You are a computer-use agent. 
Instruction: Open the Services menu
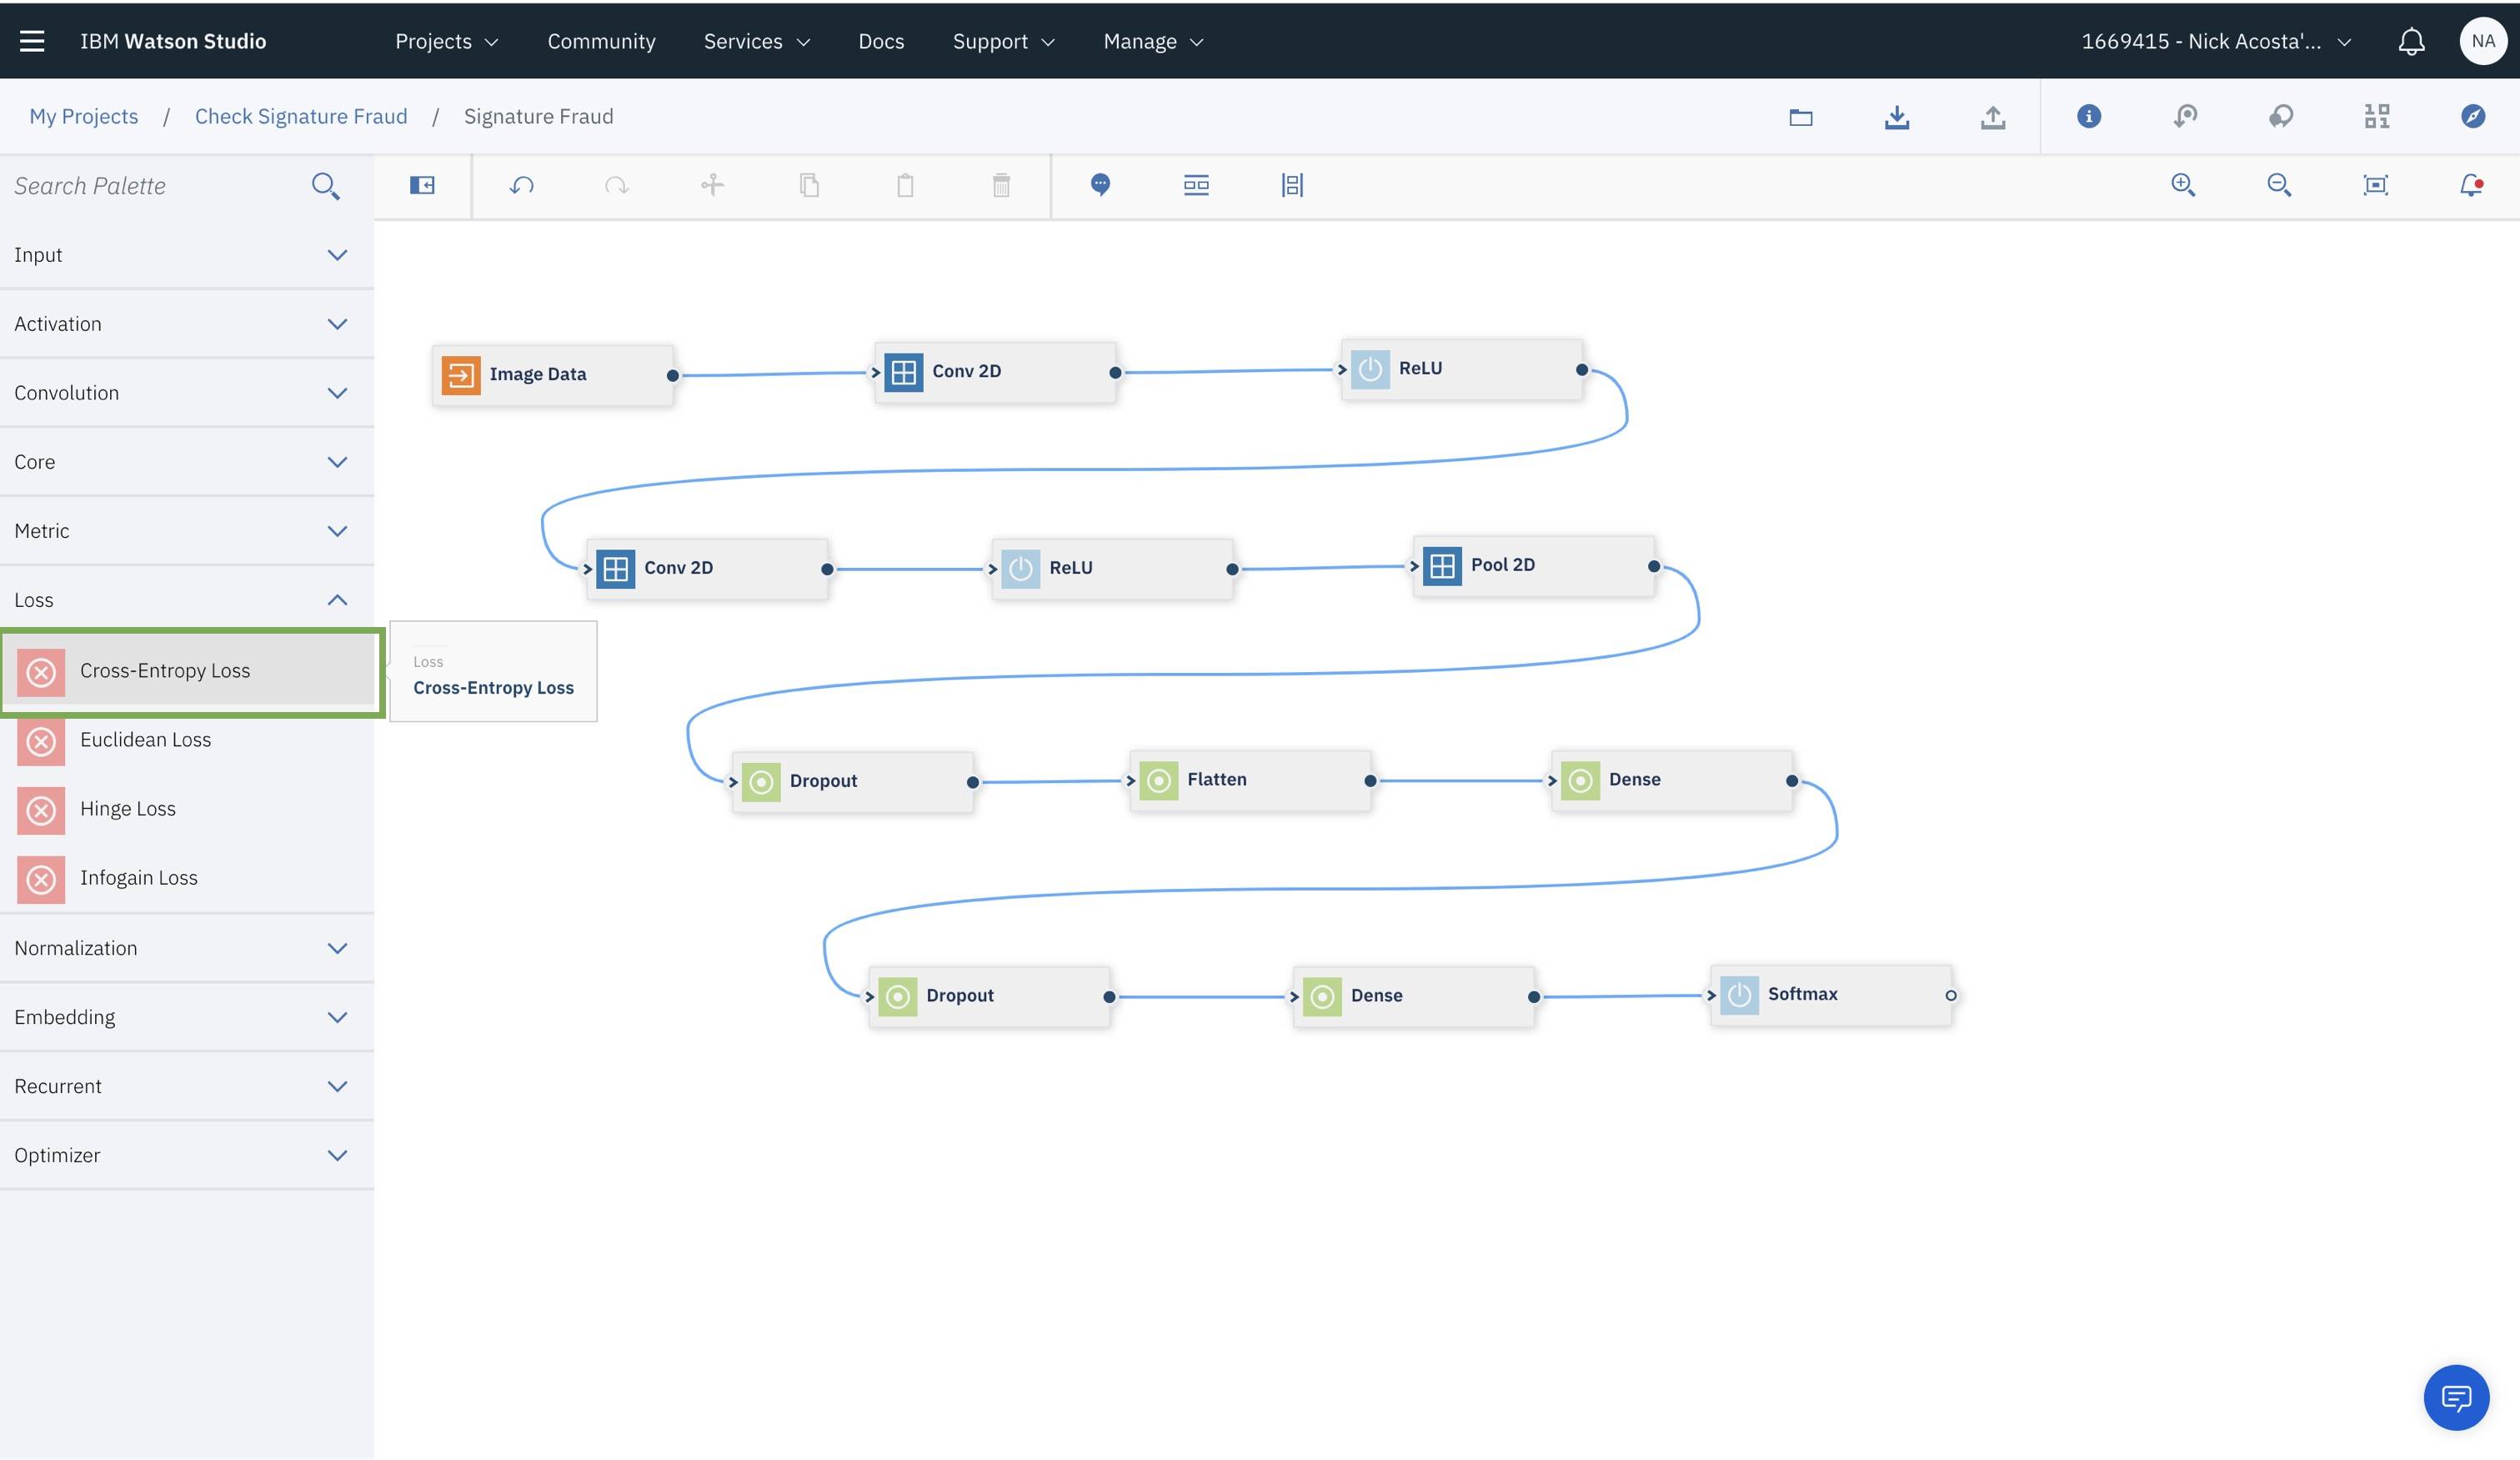coord(756,41)
